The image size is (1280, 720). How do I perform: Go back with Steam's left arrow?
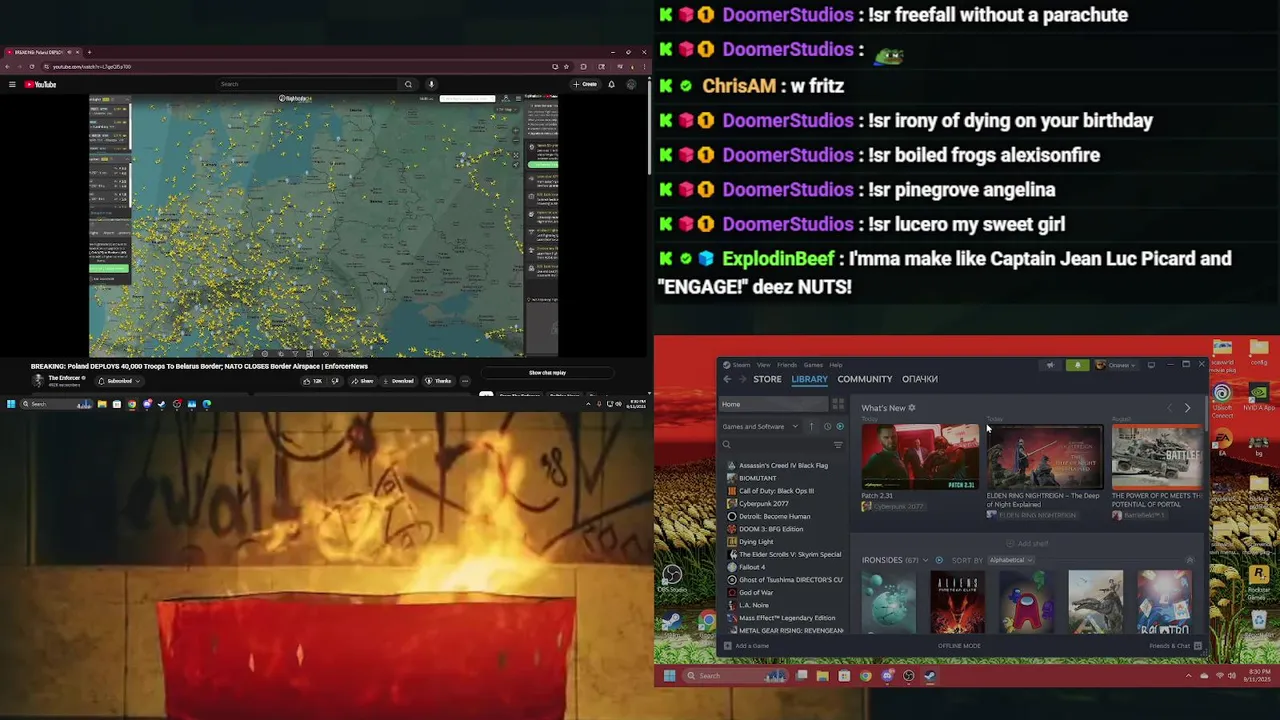tap(727, 379)
